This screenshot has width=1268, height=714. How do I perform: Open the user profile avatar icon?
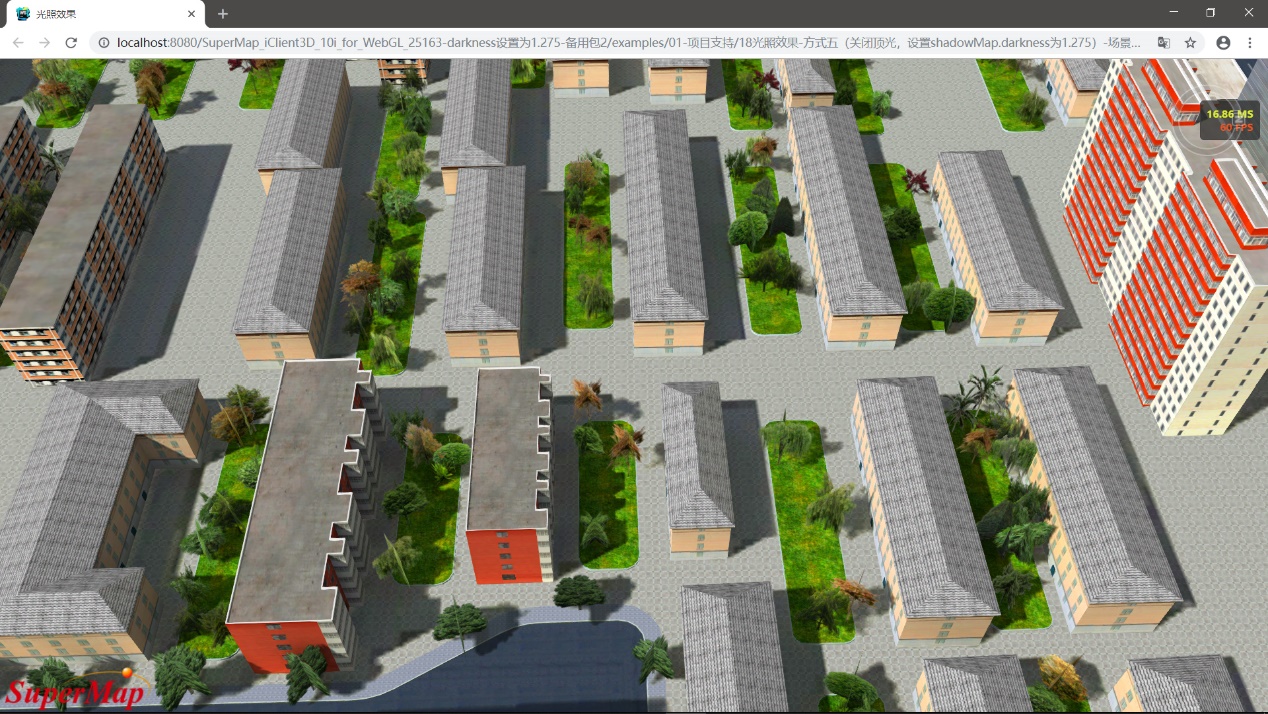click(x=1223, y=43)
